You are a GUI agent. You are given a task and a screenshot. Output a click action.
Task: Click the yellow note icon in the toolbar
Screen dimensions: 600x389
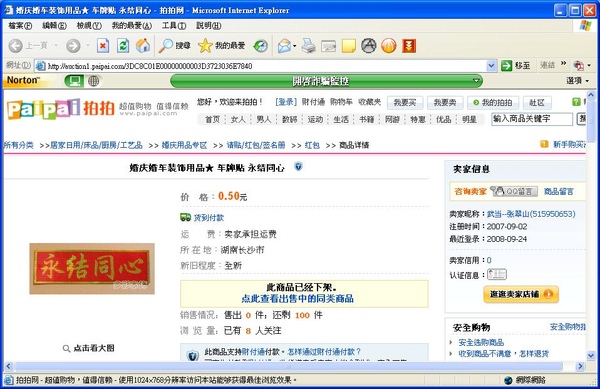click(x=349, y=46)
